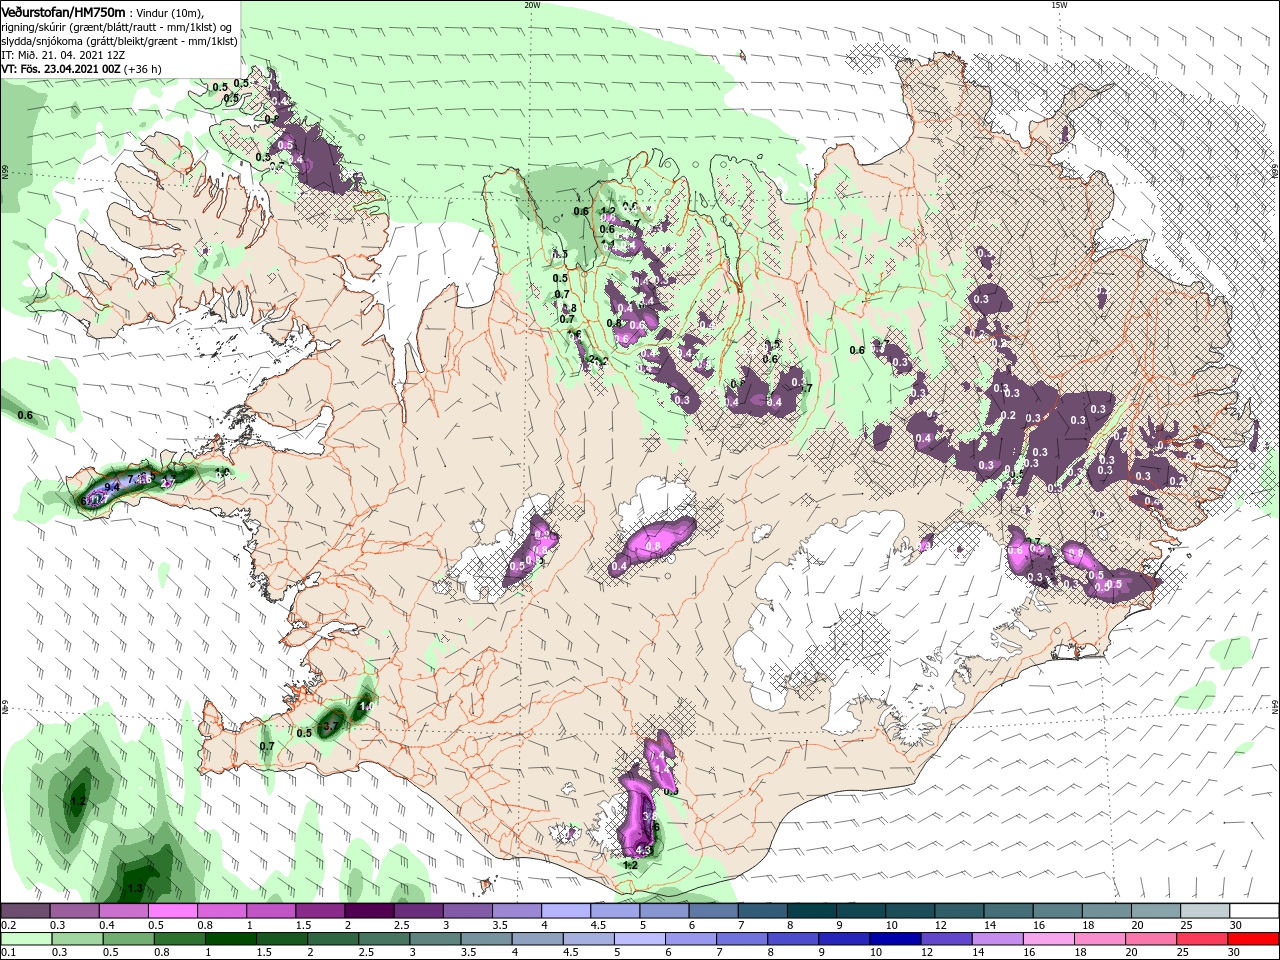Click the "0.2" label on the snow scale
Screen dimensions: 1280x960
[x=8, y=925]
